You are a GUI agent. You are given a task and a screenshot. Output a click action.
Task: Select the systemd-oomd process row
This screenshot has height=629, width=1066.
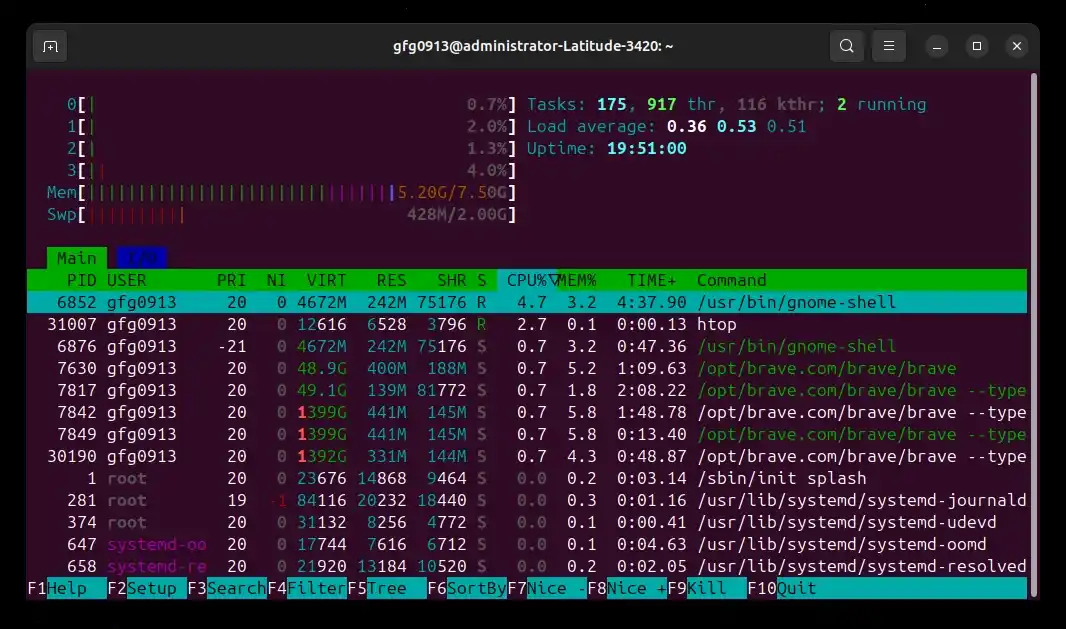pos(527,545)
